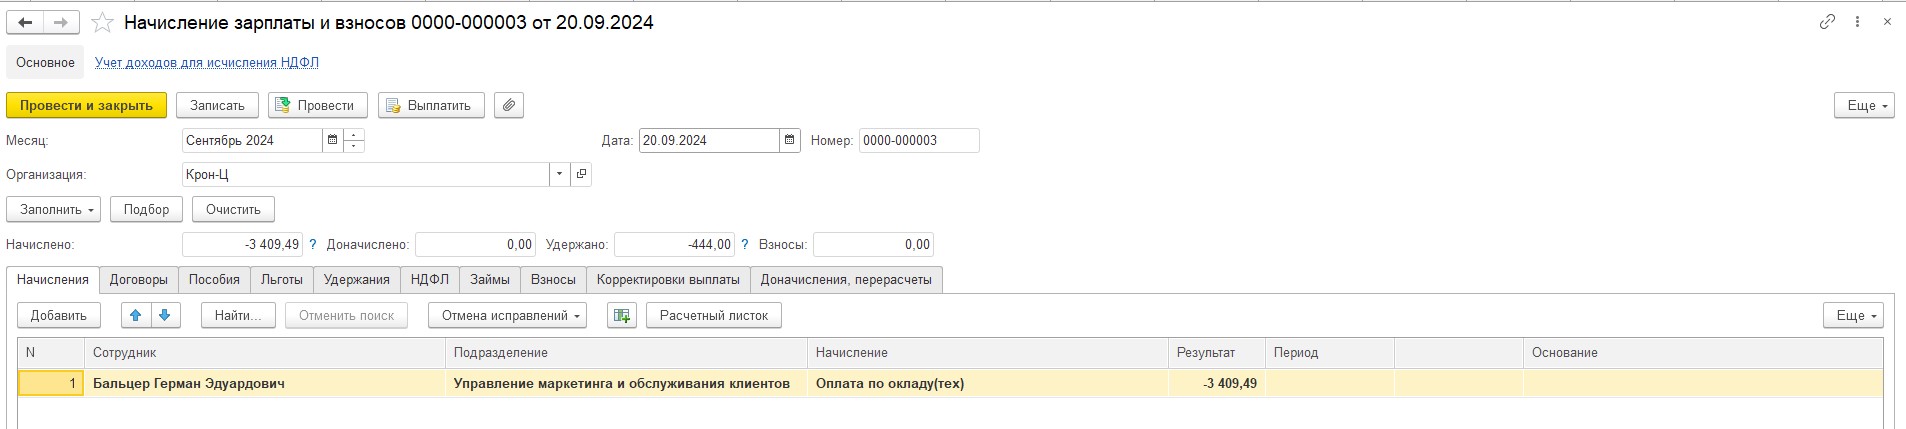The image size is (1906, 429).
Task: Show help for Удержано question mark
Action: 745,244
